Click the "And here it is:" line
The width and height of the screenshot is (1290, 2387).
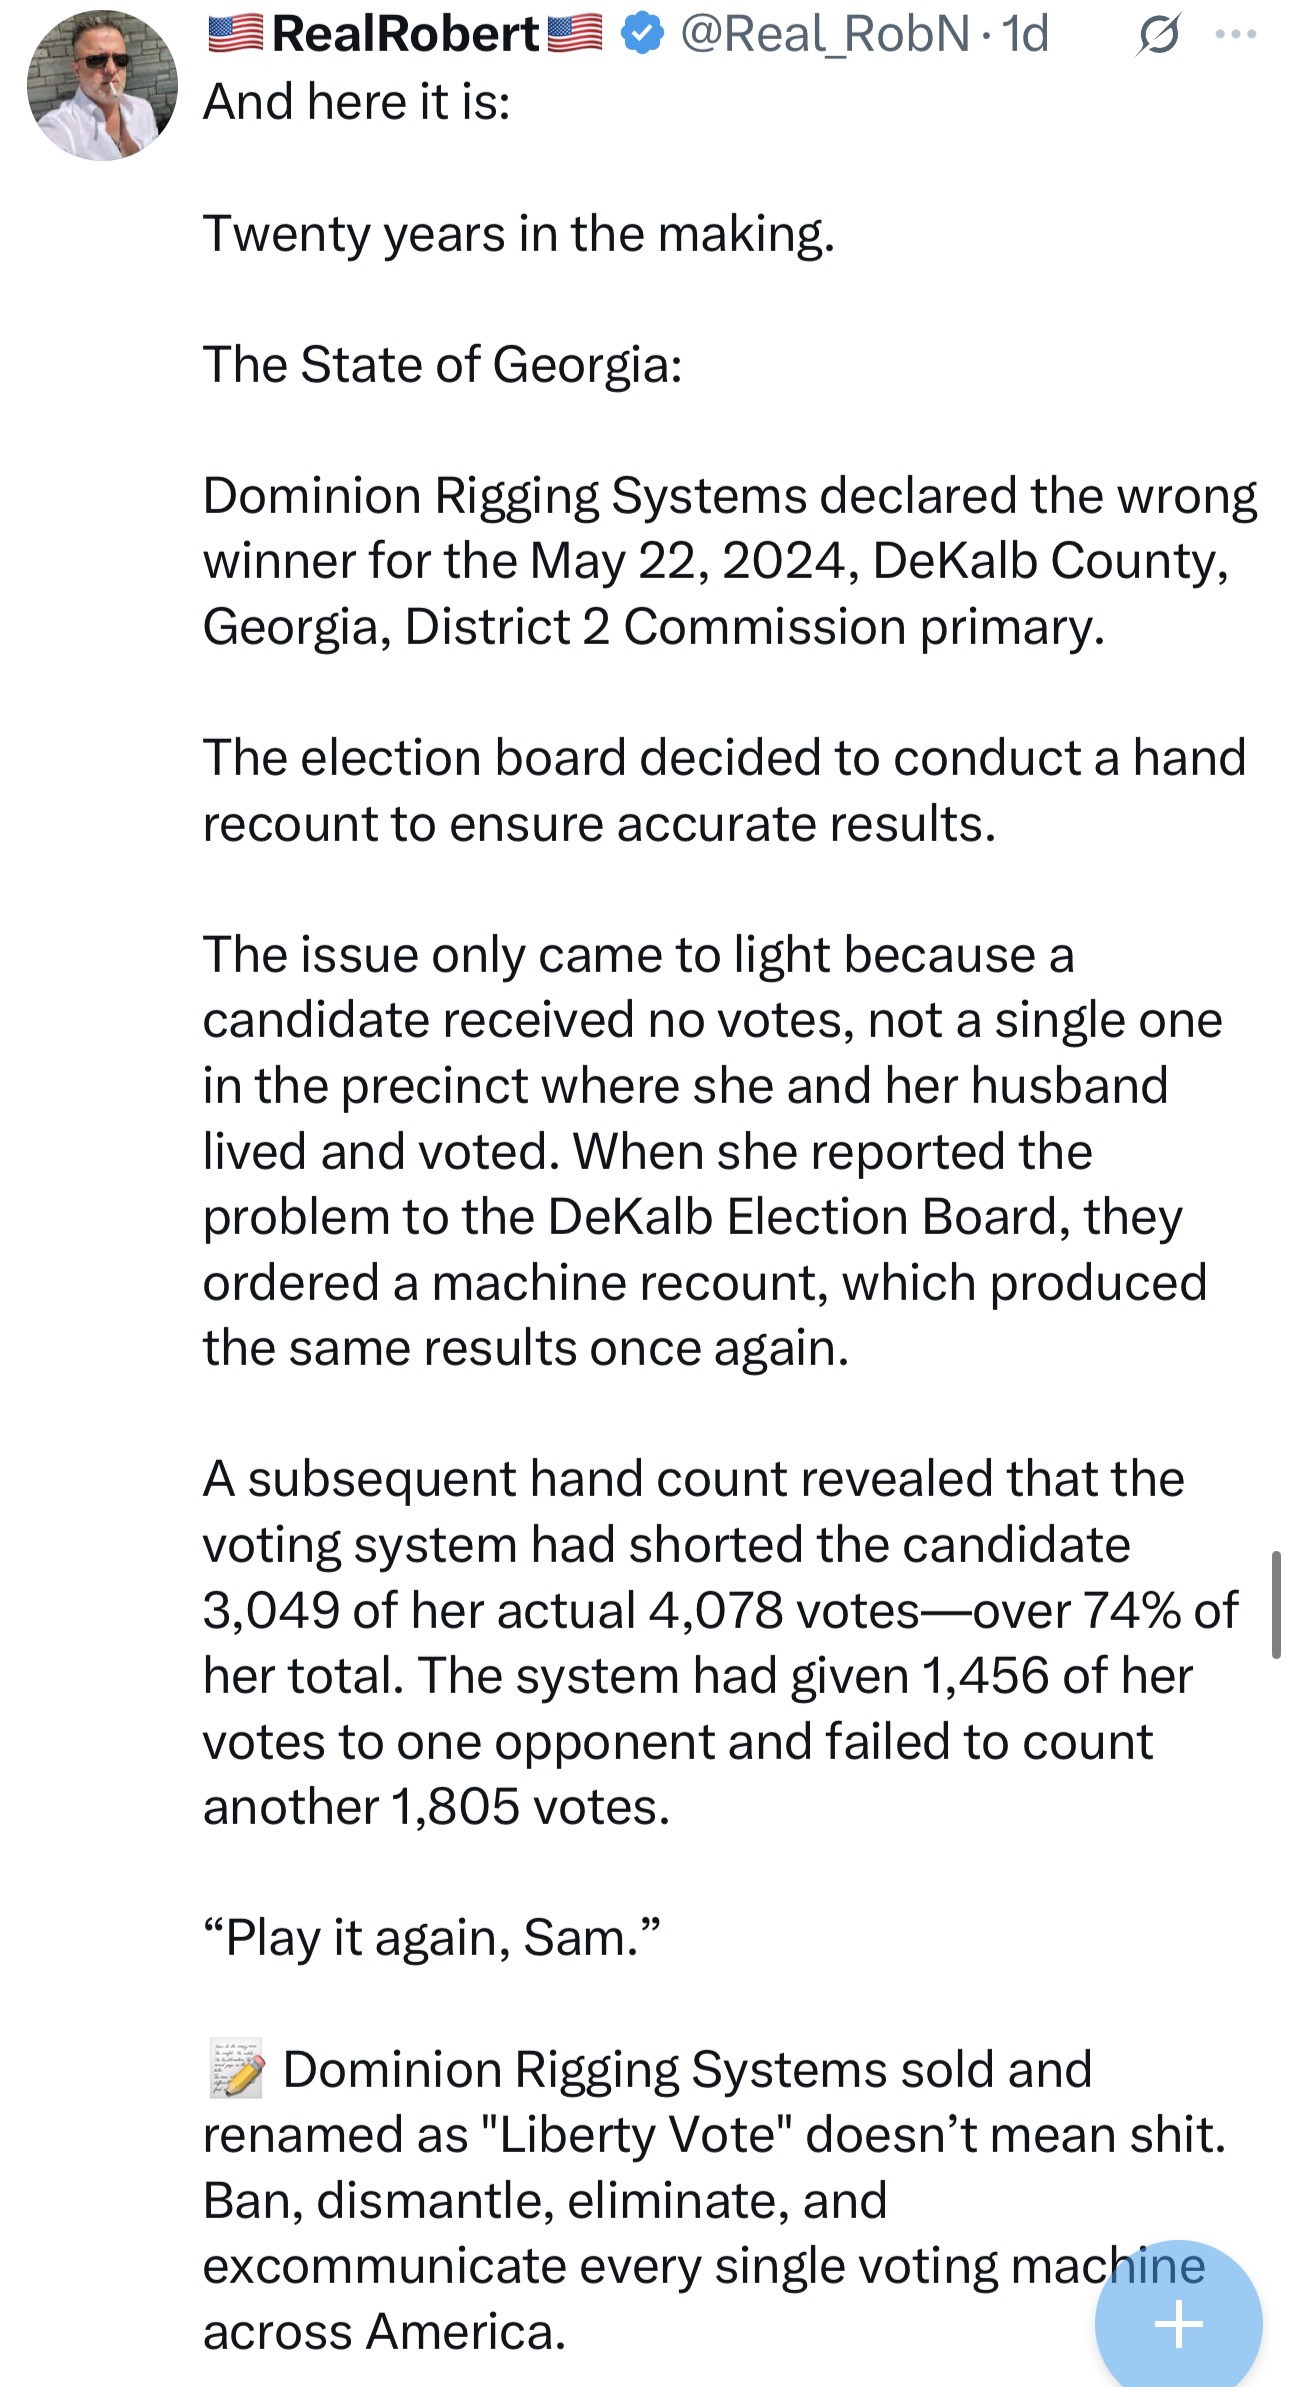(357, 102)
